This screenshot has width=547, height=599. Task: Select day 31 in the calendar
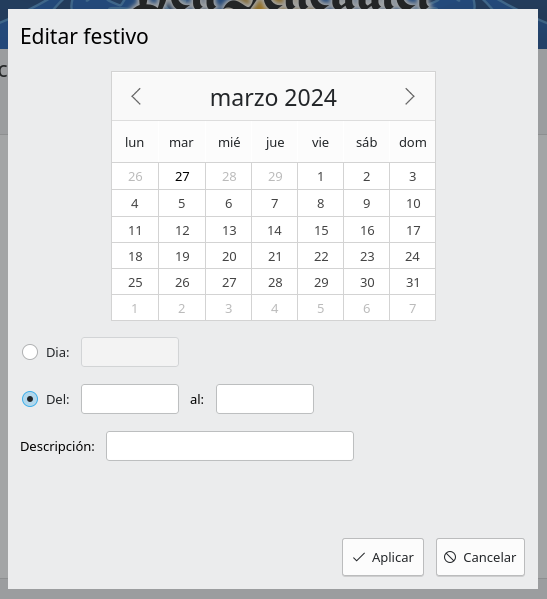(413, 282)
